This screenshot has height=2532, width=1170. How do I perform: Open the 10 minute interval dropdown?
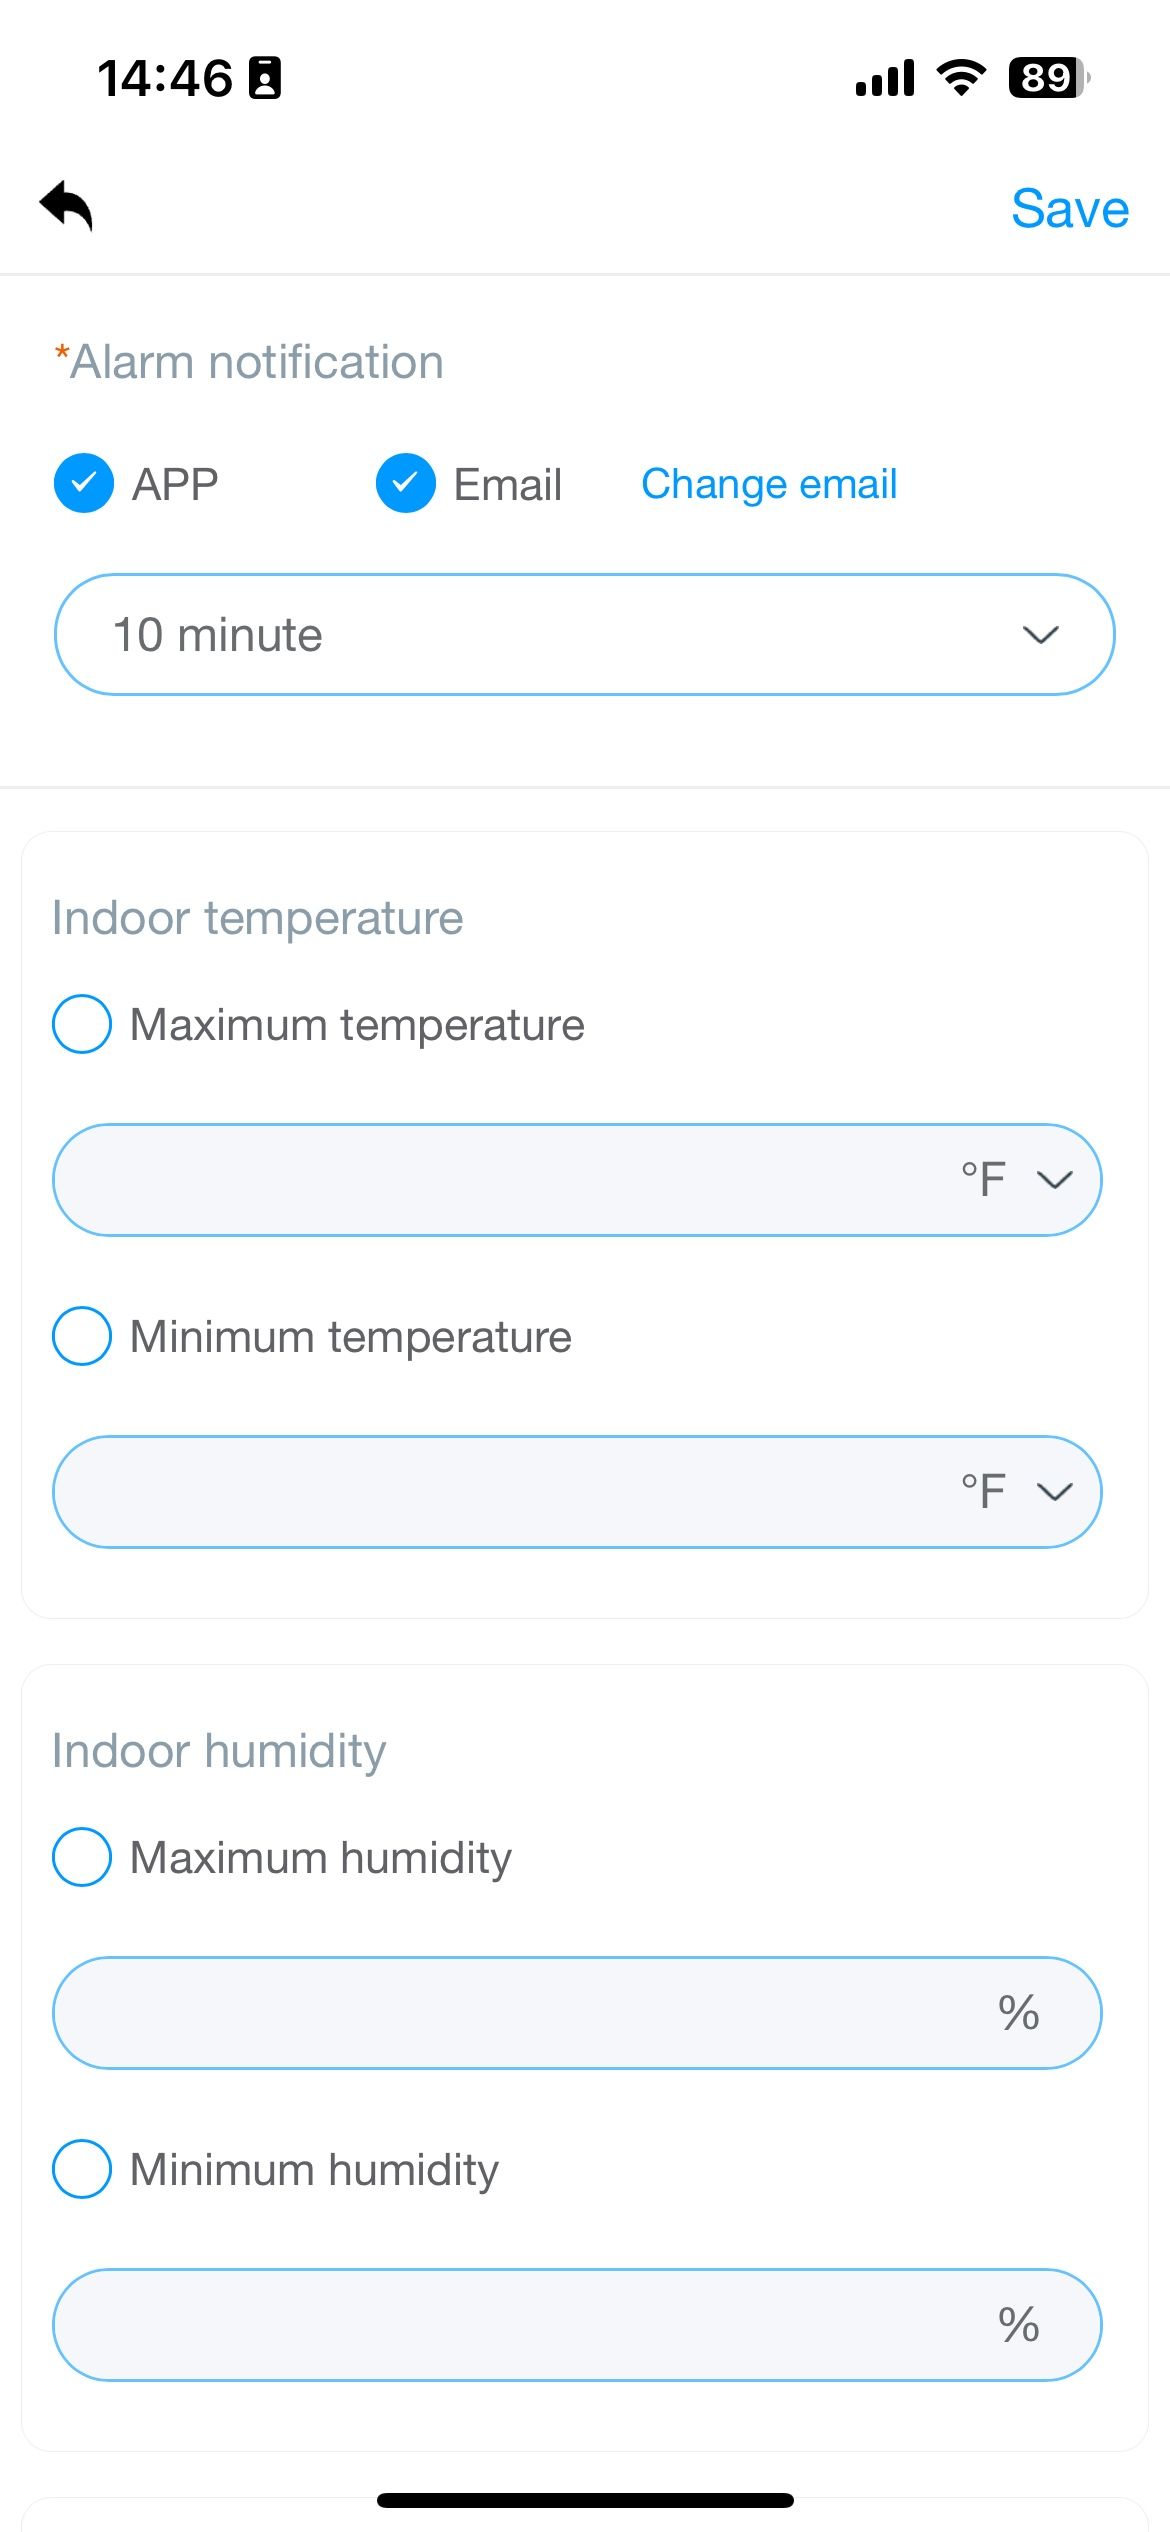click(585, 634)
